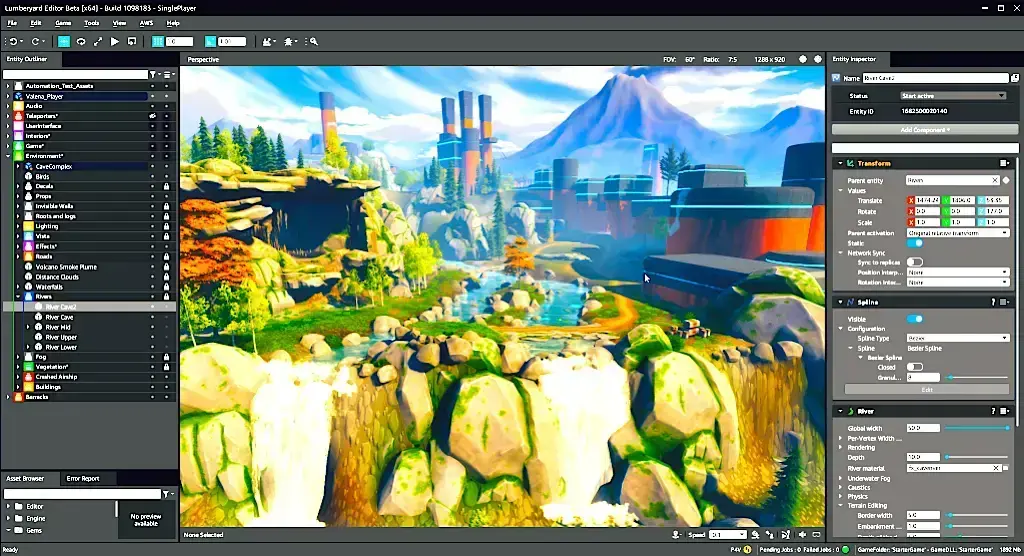Click the spline Edit button
The height and width of the screenshot is (556, 1024).
point(927,389)
